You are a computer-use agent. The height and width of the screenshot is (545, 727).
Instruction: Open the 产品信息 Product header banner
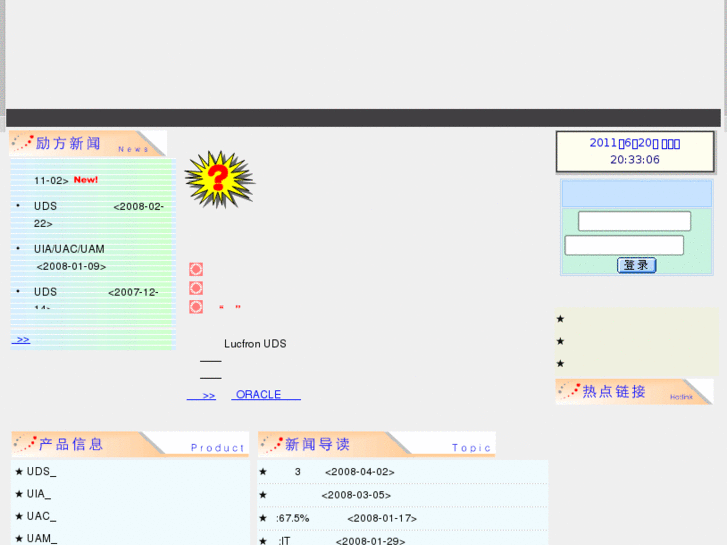[x=130, y=444]
